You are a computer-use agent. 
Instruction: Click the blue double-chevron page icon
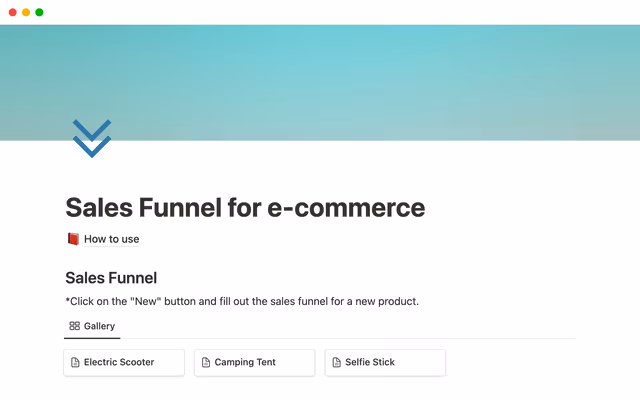point(91,138)
